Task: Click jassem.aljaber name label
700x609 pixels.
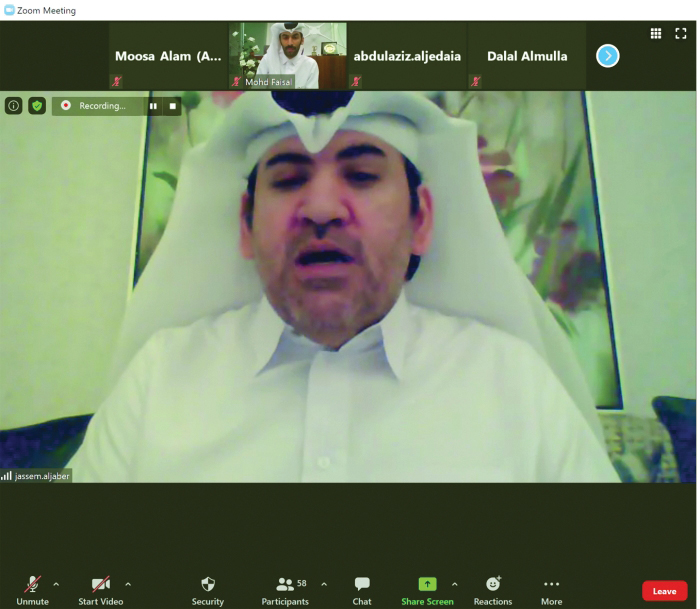Action: [x=42, y=476]
